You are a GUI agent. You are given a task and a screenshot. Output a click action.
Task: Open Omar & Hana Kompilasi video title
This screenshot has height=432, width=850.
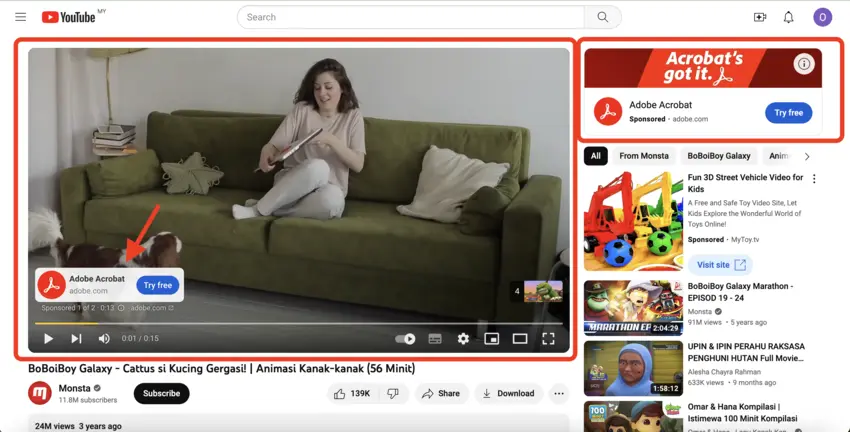tap(742, 412)
